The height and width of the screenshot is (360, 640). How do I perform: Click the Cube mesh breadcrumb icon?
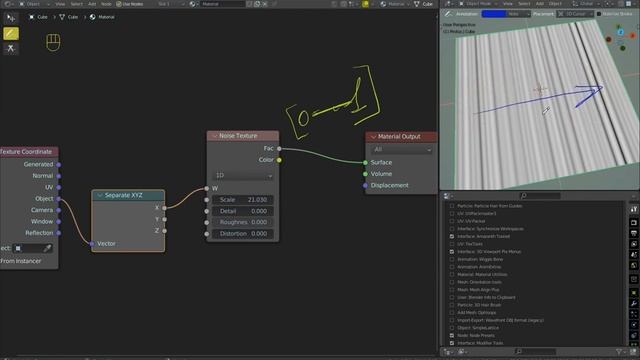pos(62,17)
